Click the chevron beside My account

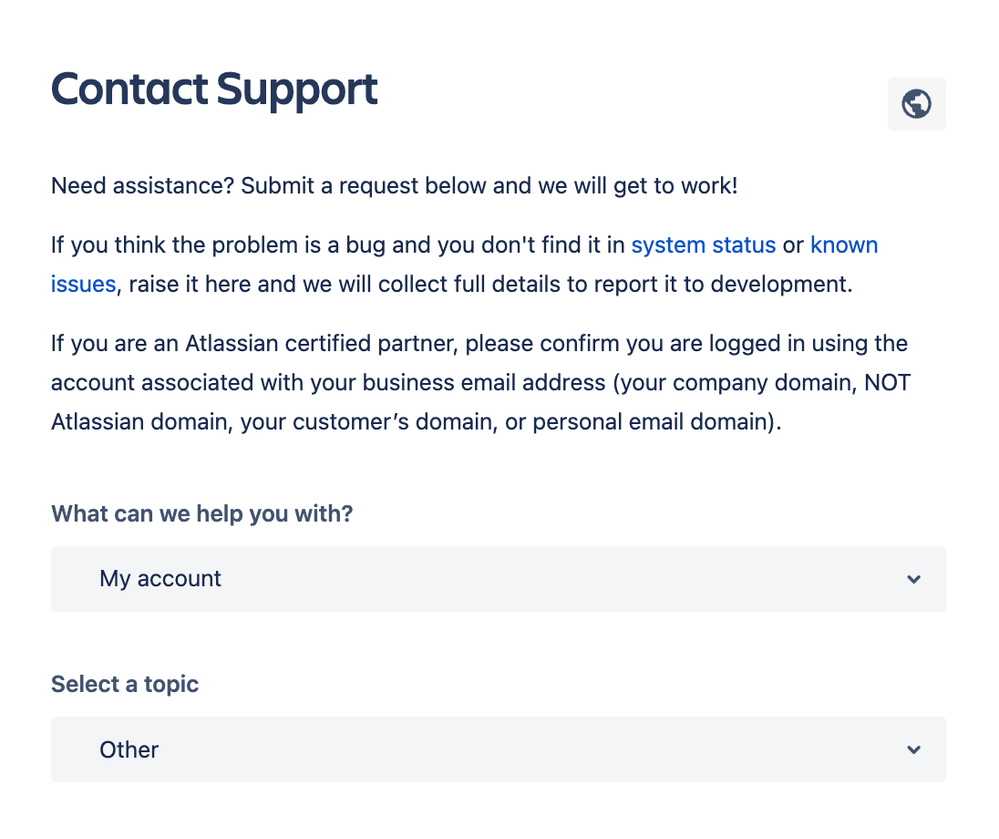point(914,579)
